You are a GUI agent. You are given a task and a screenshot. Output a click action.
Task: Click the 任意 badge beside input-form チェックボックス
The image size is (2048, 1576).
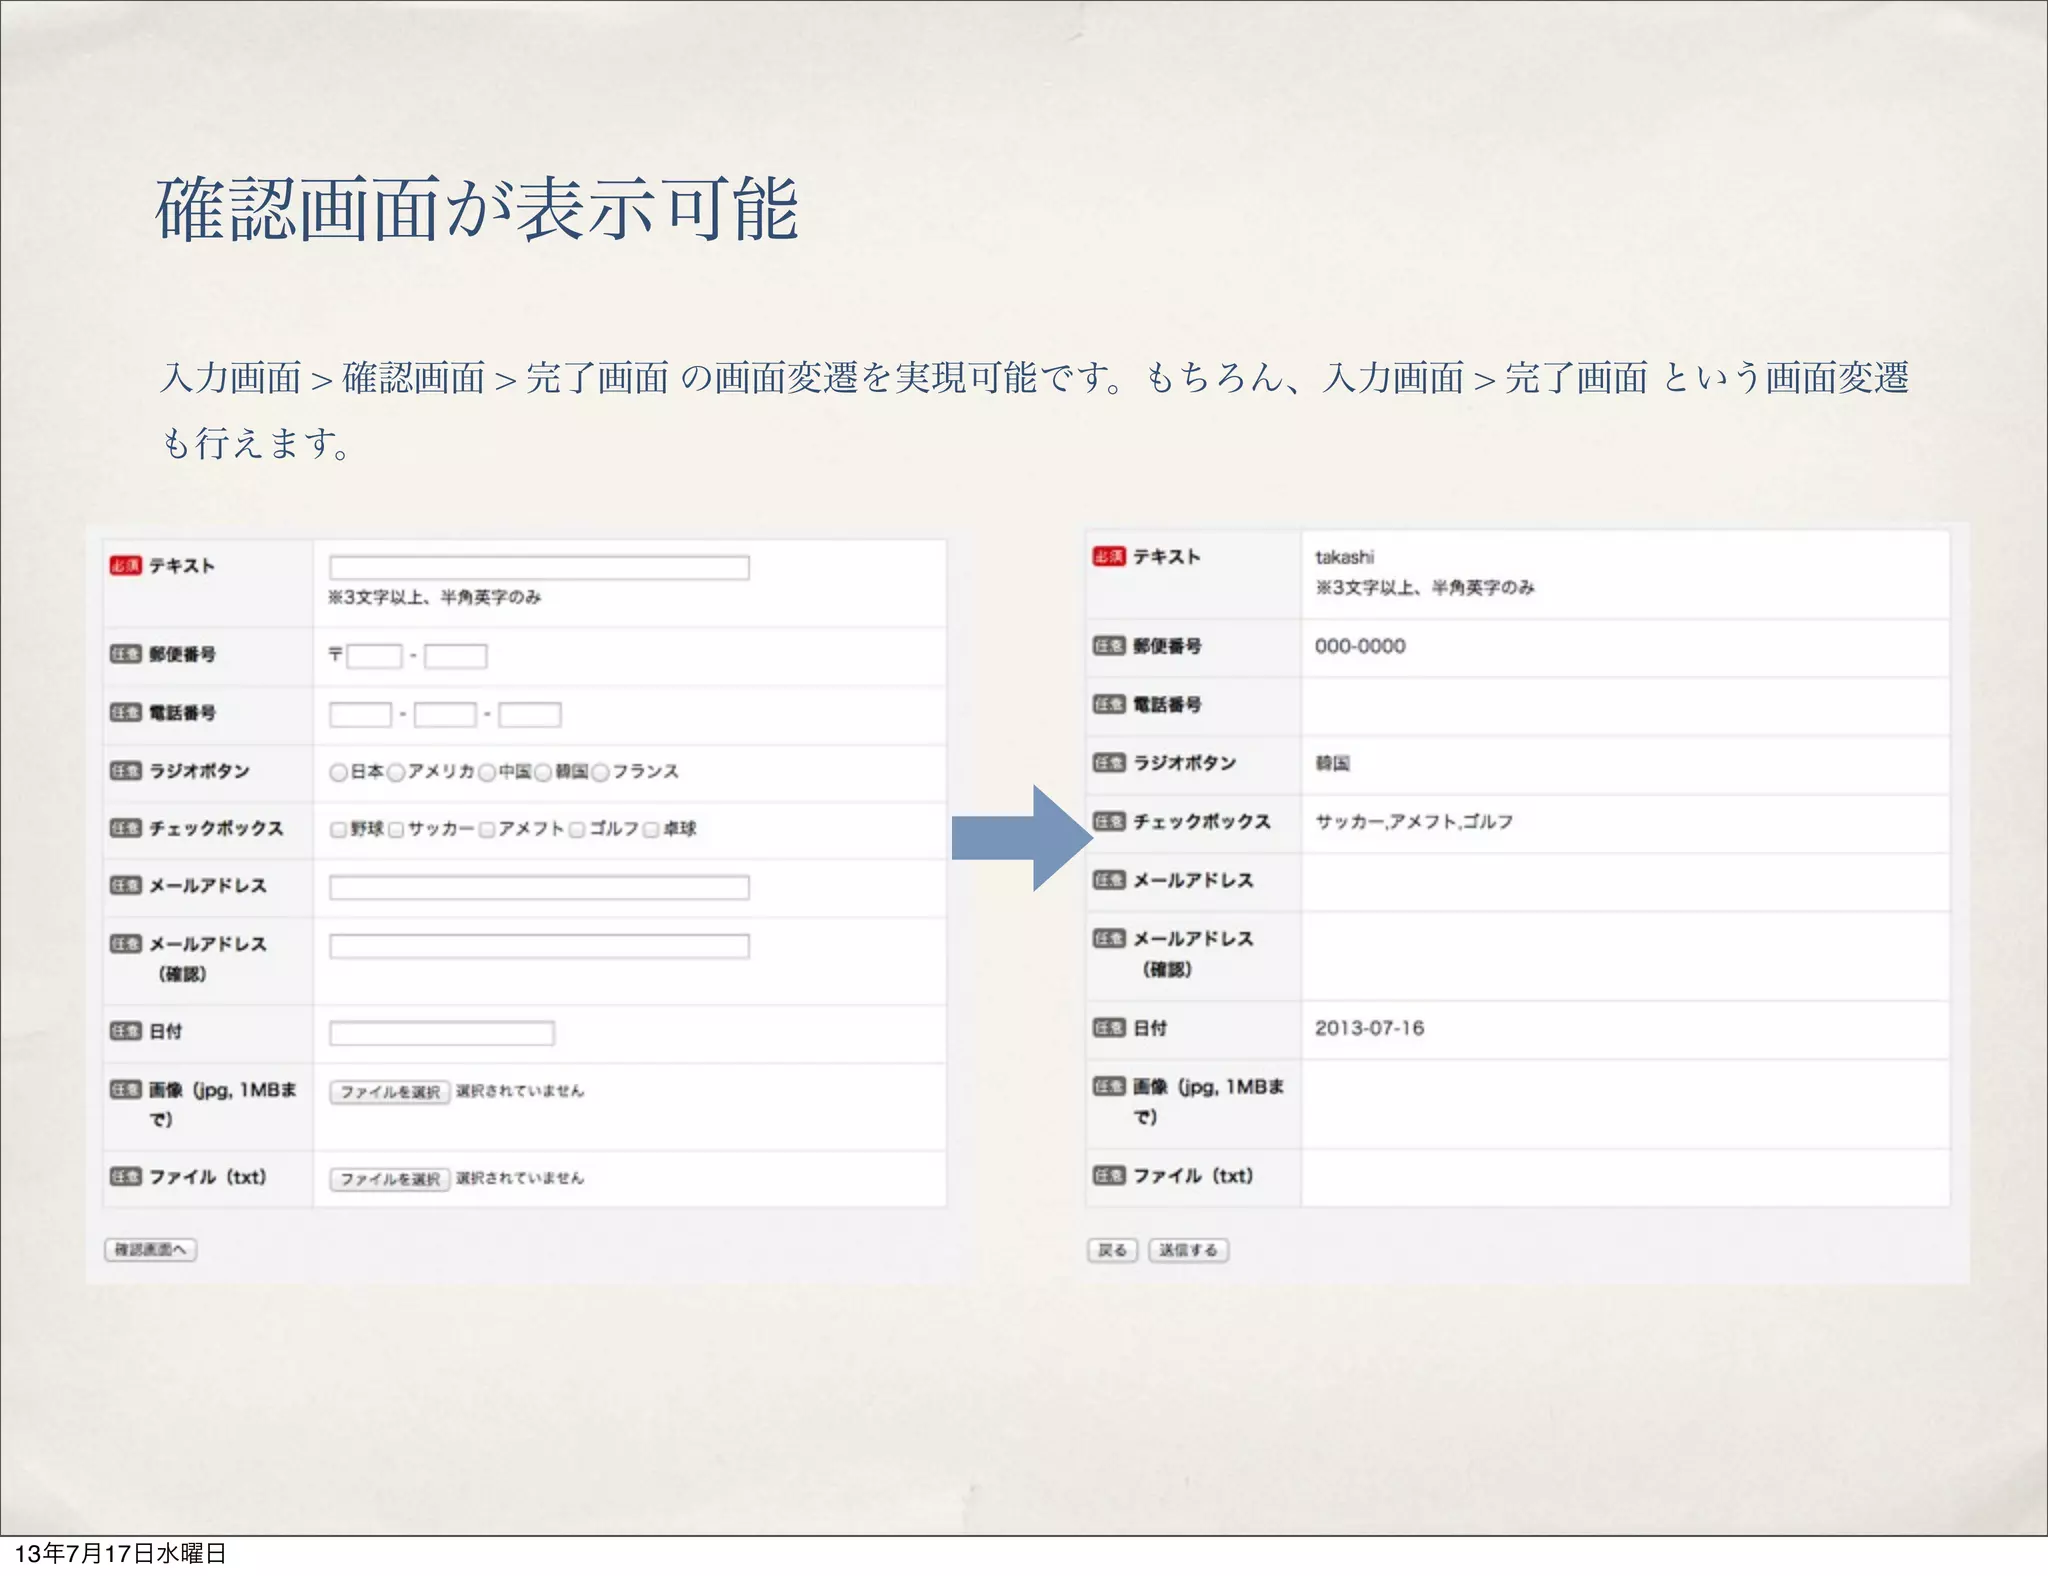pos(125,828)
